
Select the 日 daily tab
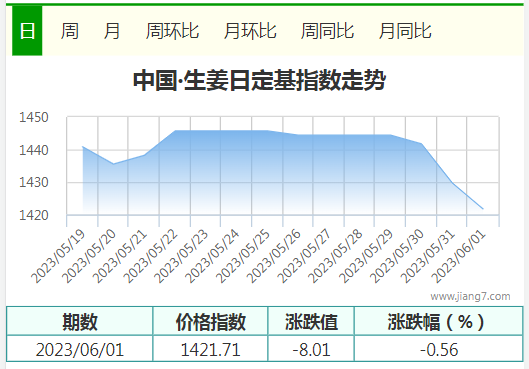point(27,31)
